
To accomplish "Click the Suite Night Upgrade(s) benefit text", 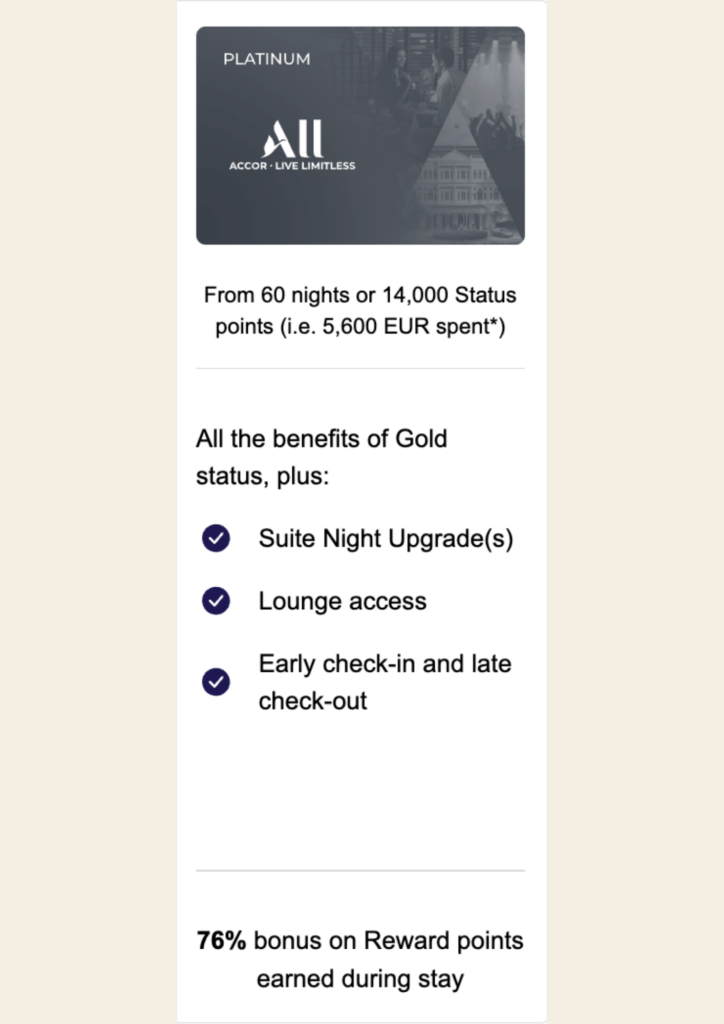I will [386, 539].
